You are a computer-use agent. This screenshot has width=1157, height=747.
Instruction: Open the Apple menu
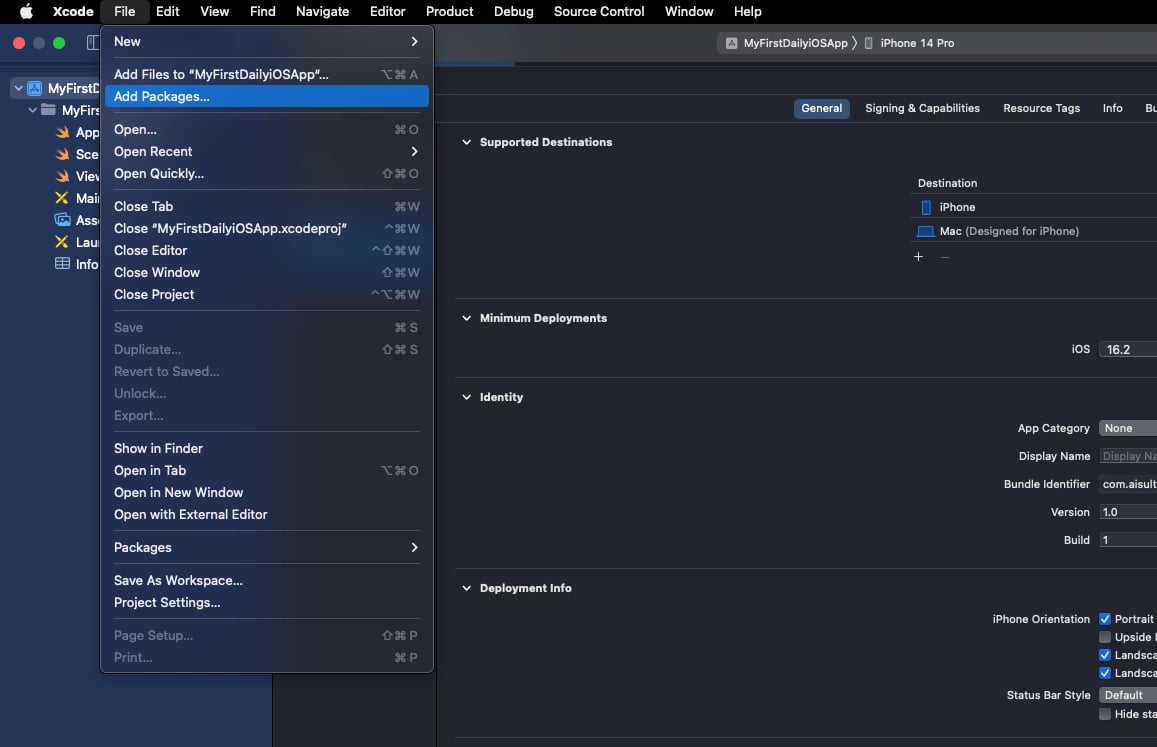tap(26, 11)
